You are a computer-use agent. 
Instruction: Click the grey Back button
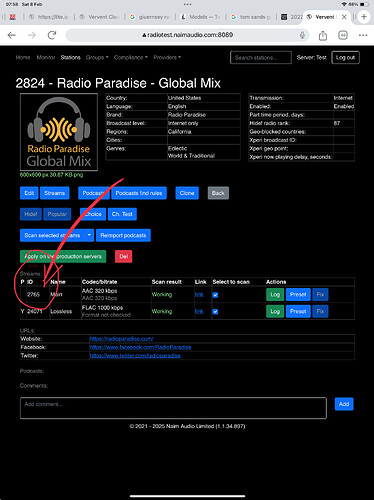pyautogui.click(x=218, y=193)
